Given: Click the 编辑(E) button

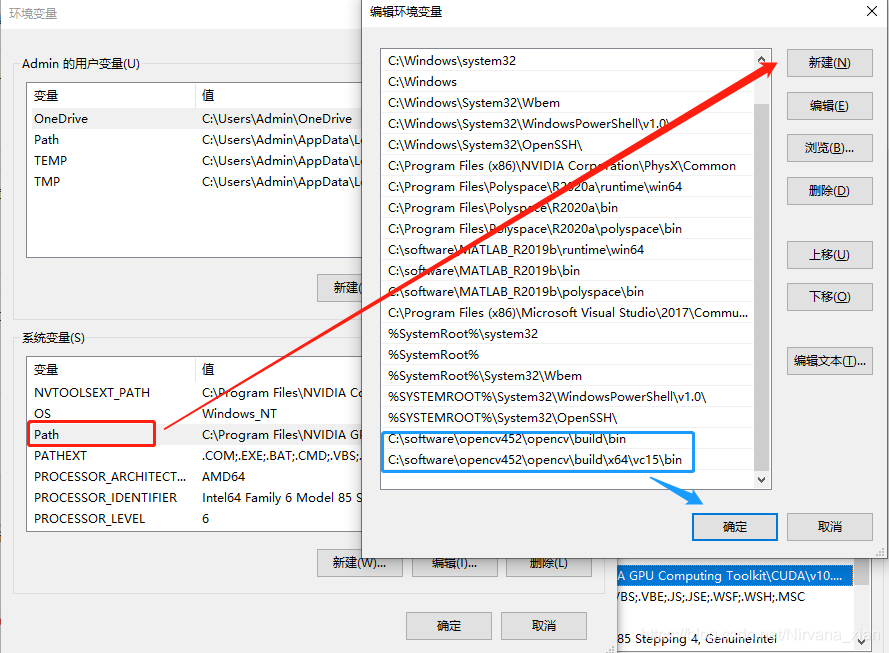Looking at the screenshot, I should point(829,106).
